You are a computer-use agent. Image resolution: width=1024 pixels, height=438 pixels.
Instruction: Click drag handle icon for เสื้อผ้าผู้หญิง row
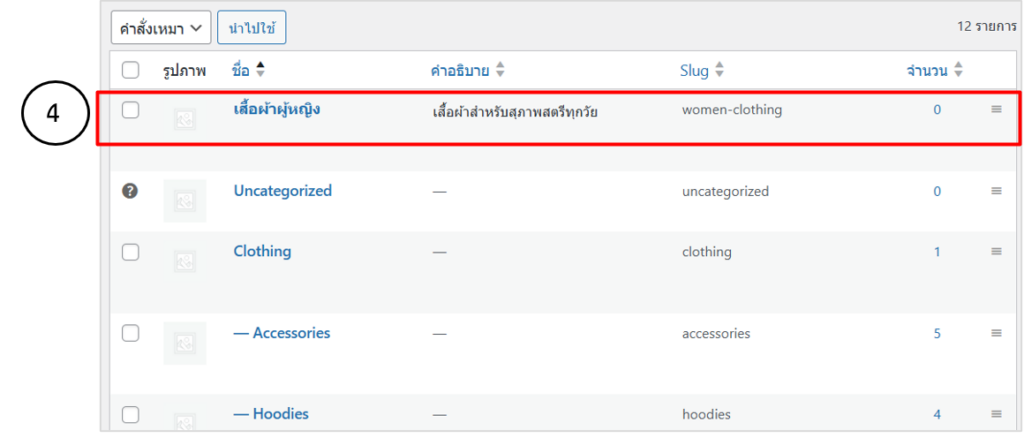click(996, 110)
